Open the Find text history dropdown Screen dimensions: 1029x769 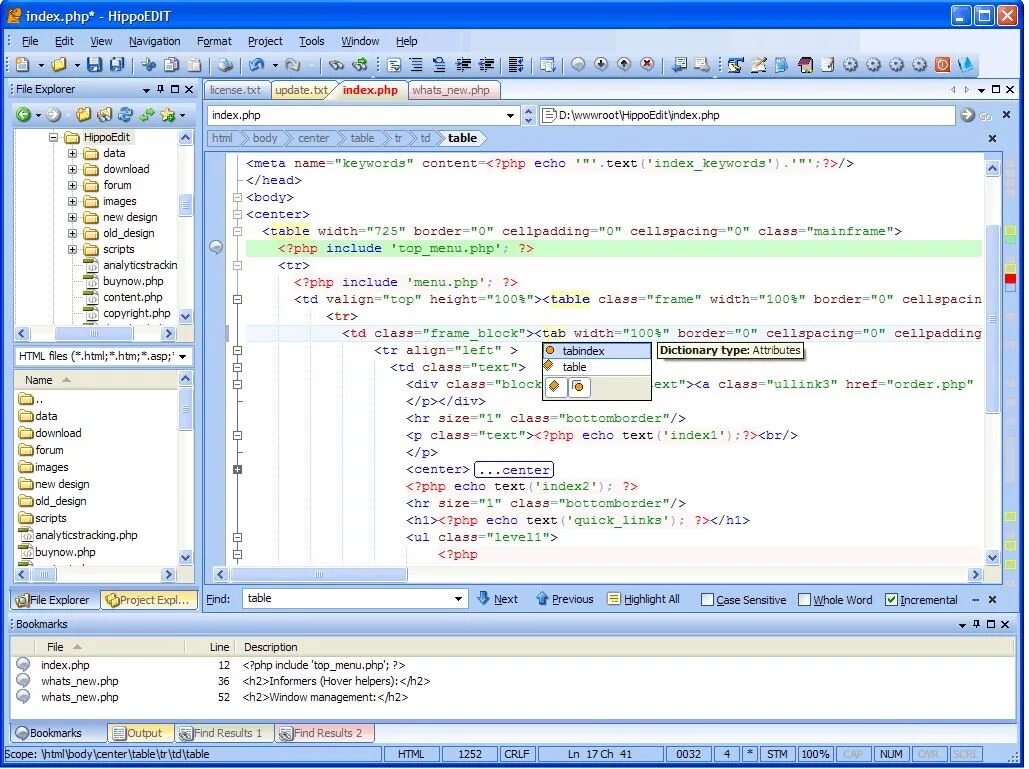[x=458, y=598]
